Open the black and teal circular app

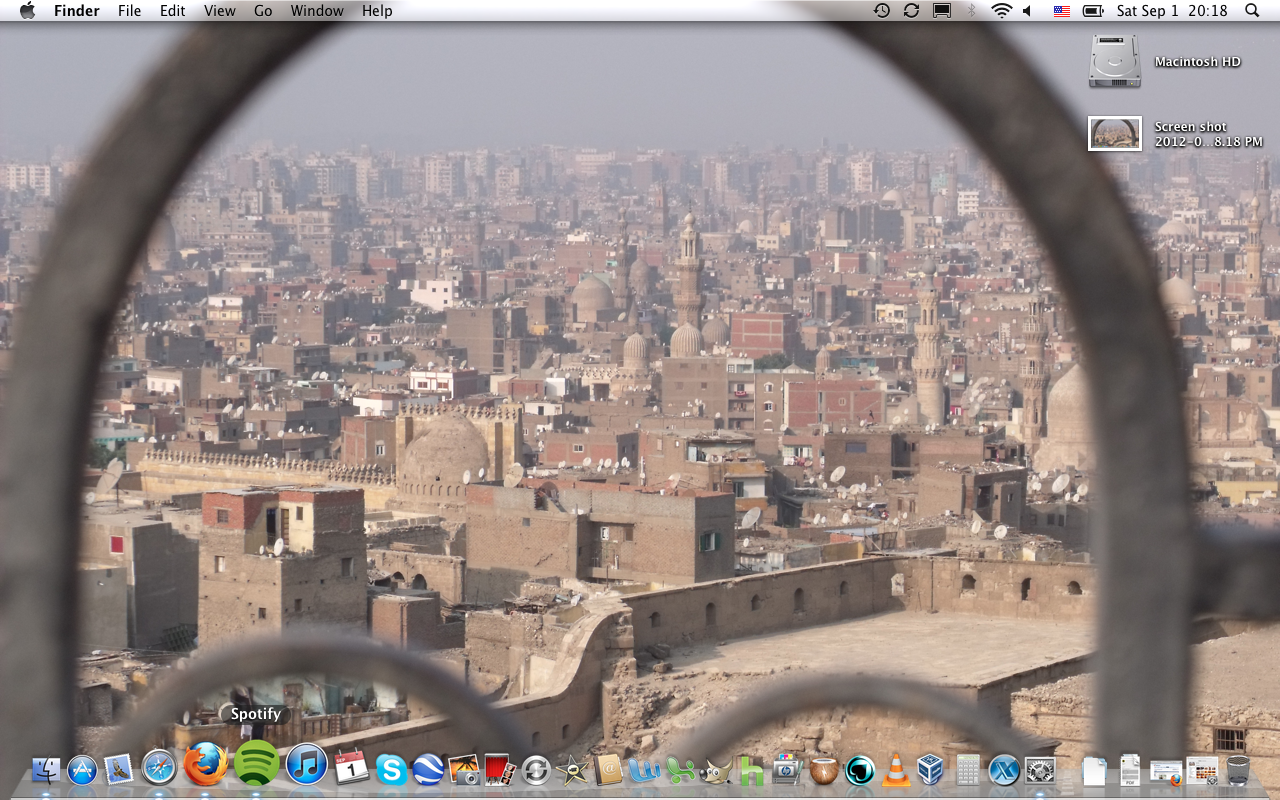coord(859,770)
